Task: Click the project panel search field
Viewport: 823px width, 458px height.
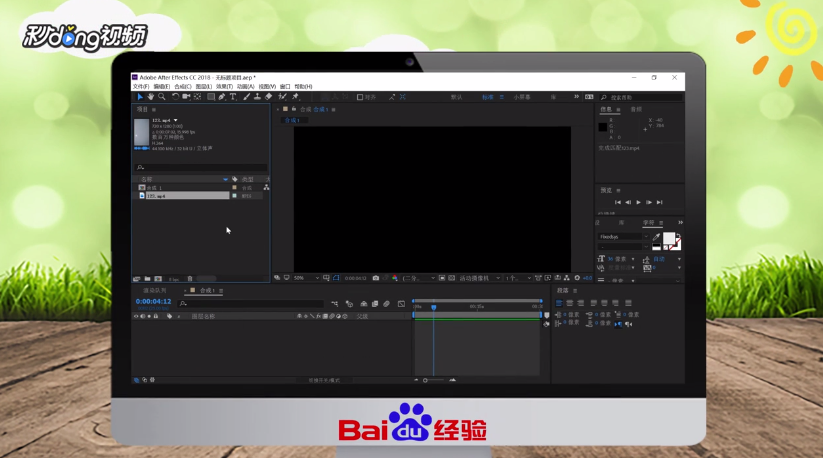Action: [x=201, y=167]
